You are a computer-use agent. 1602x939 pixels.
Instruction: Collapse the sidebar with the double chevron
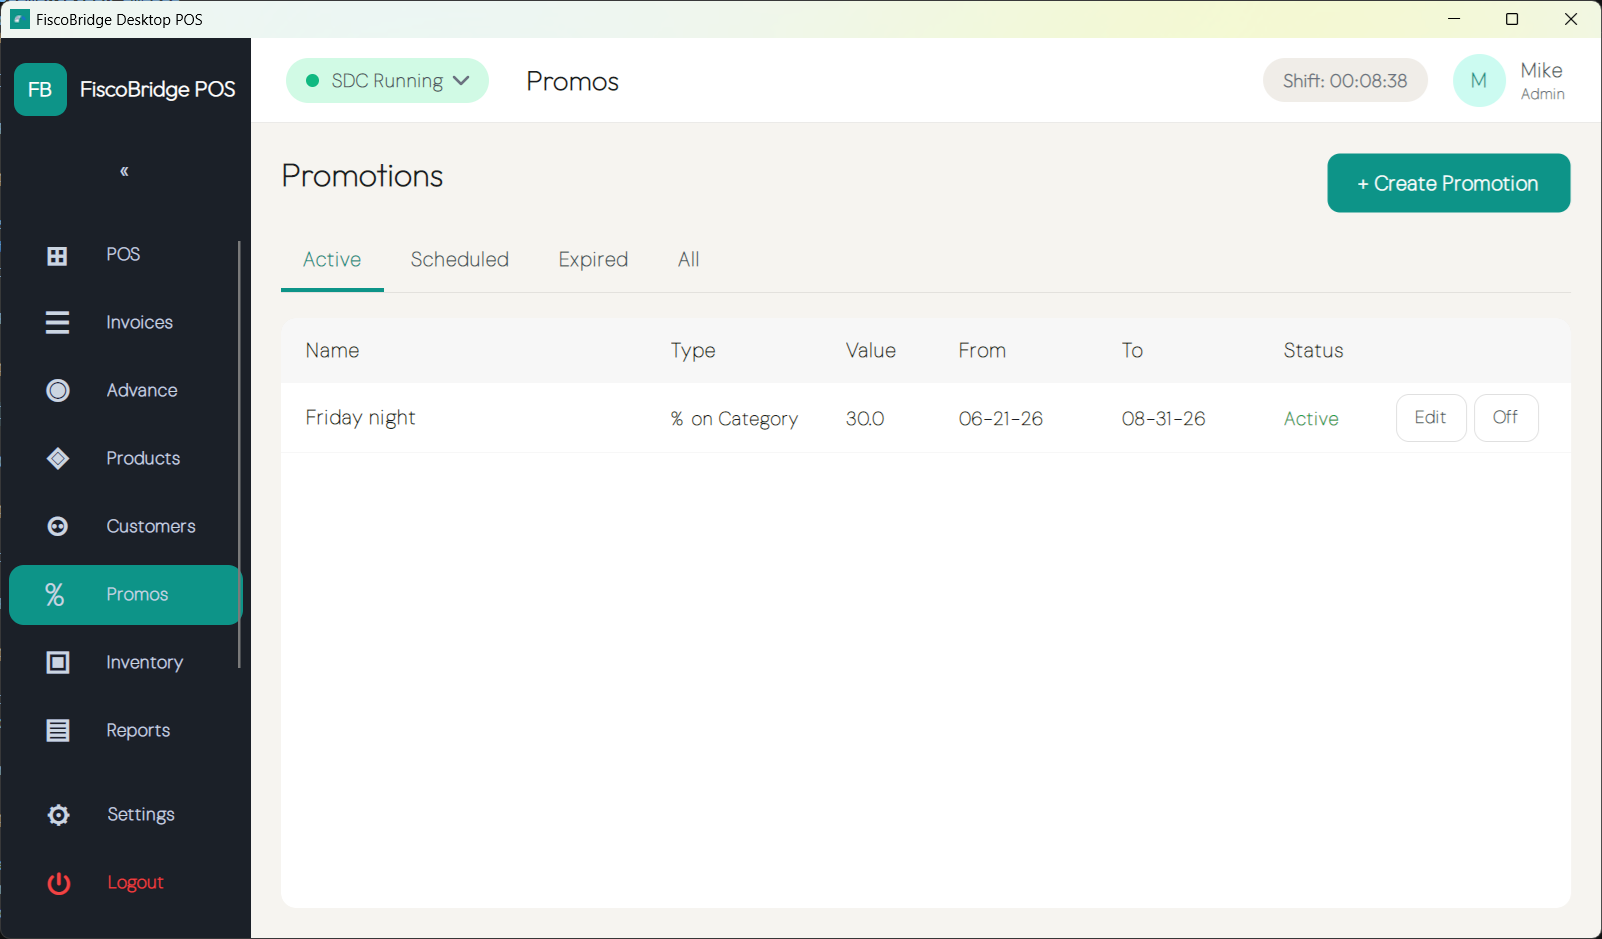(x=124, y=171)
